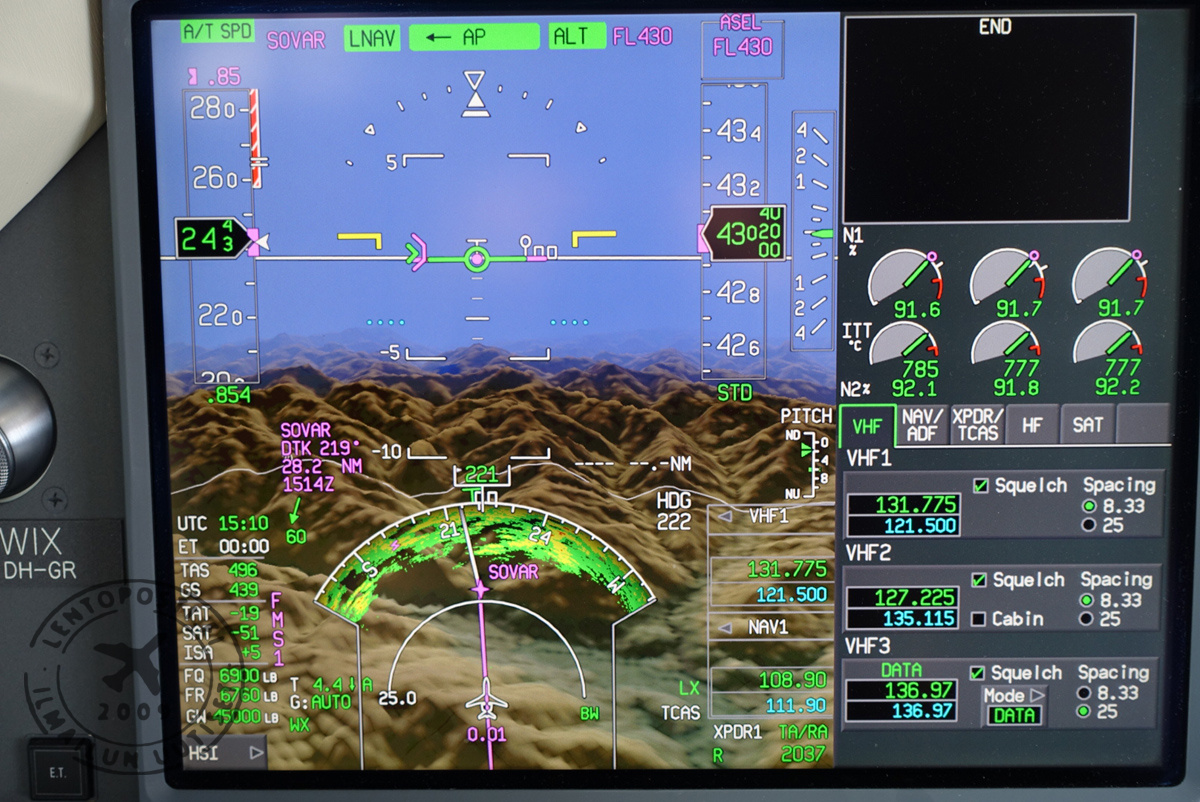The image size is (1200, 802).
Task: Open the NAV1 radio selector arrow
Action: coord(726,628)
